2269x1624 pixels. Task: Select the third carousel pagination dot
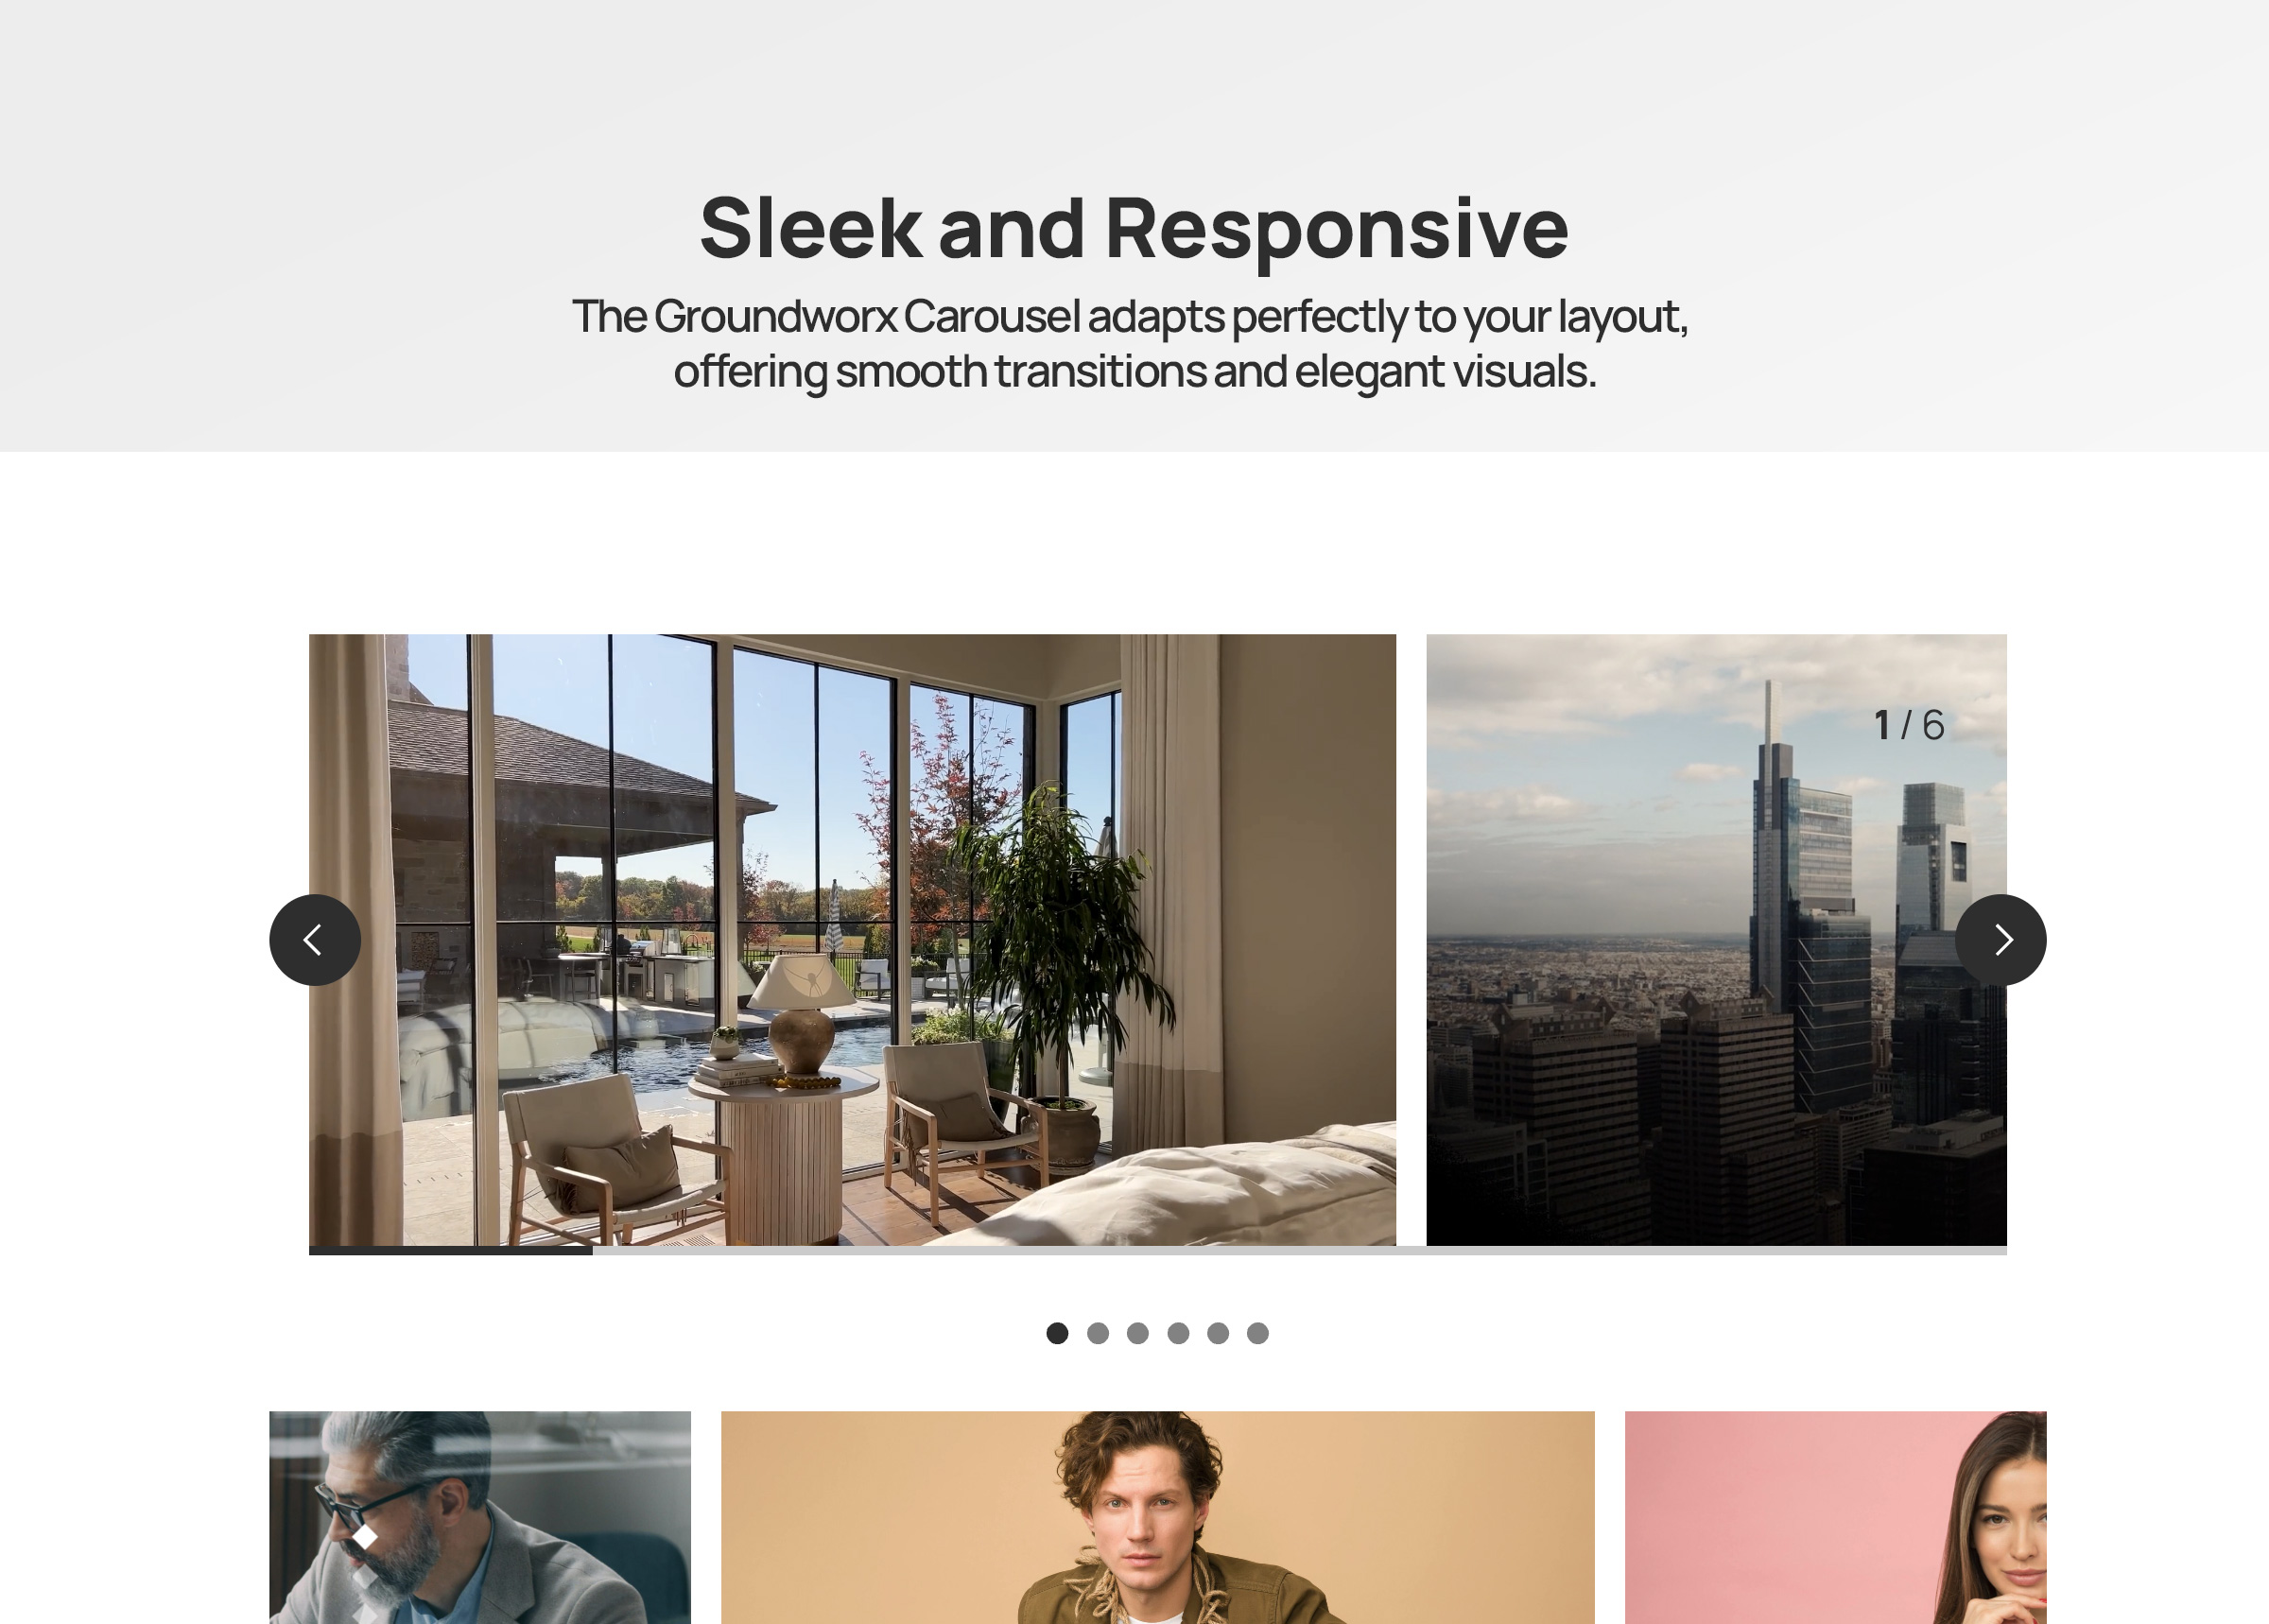(1137, 1333)
